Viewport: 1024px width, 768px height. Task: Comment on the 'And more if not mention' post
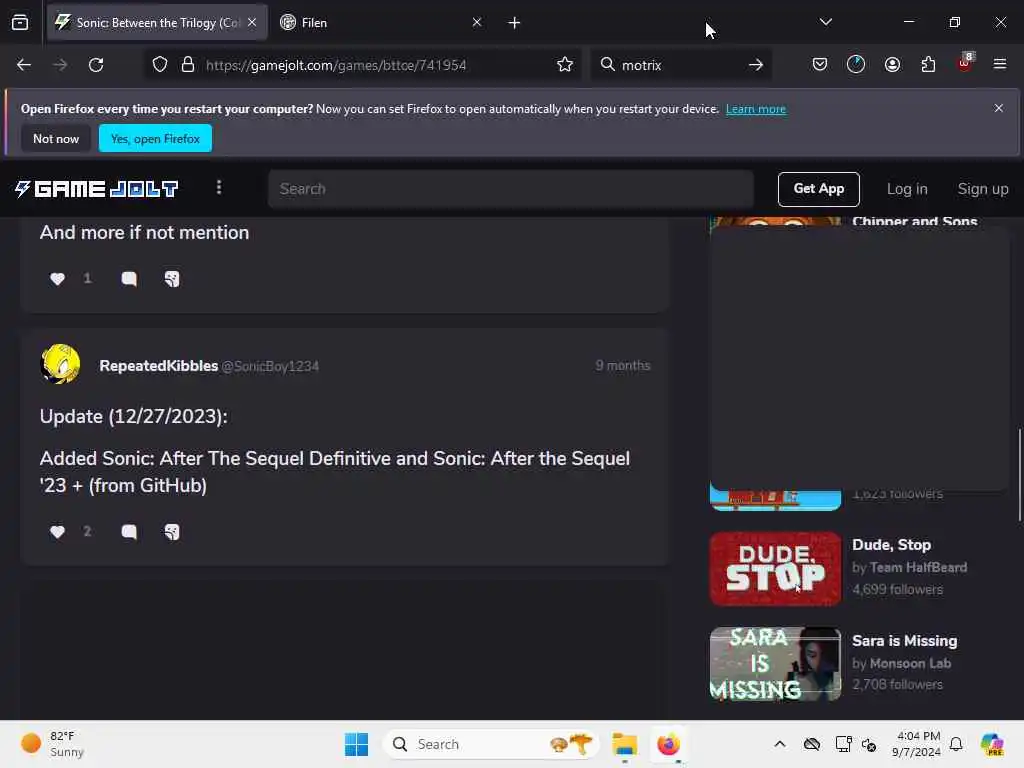click(x=129, y=279)
